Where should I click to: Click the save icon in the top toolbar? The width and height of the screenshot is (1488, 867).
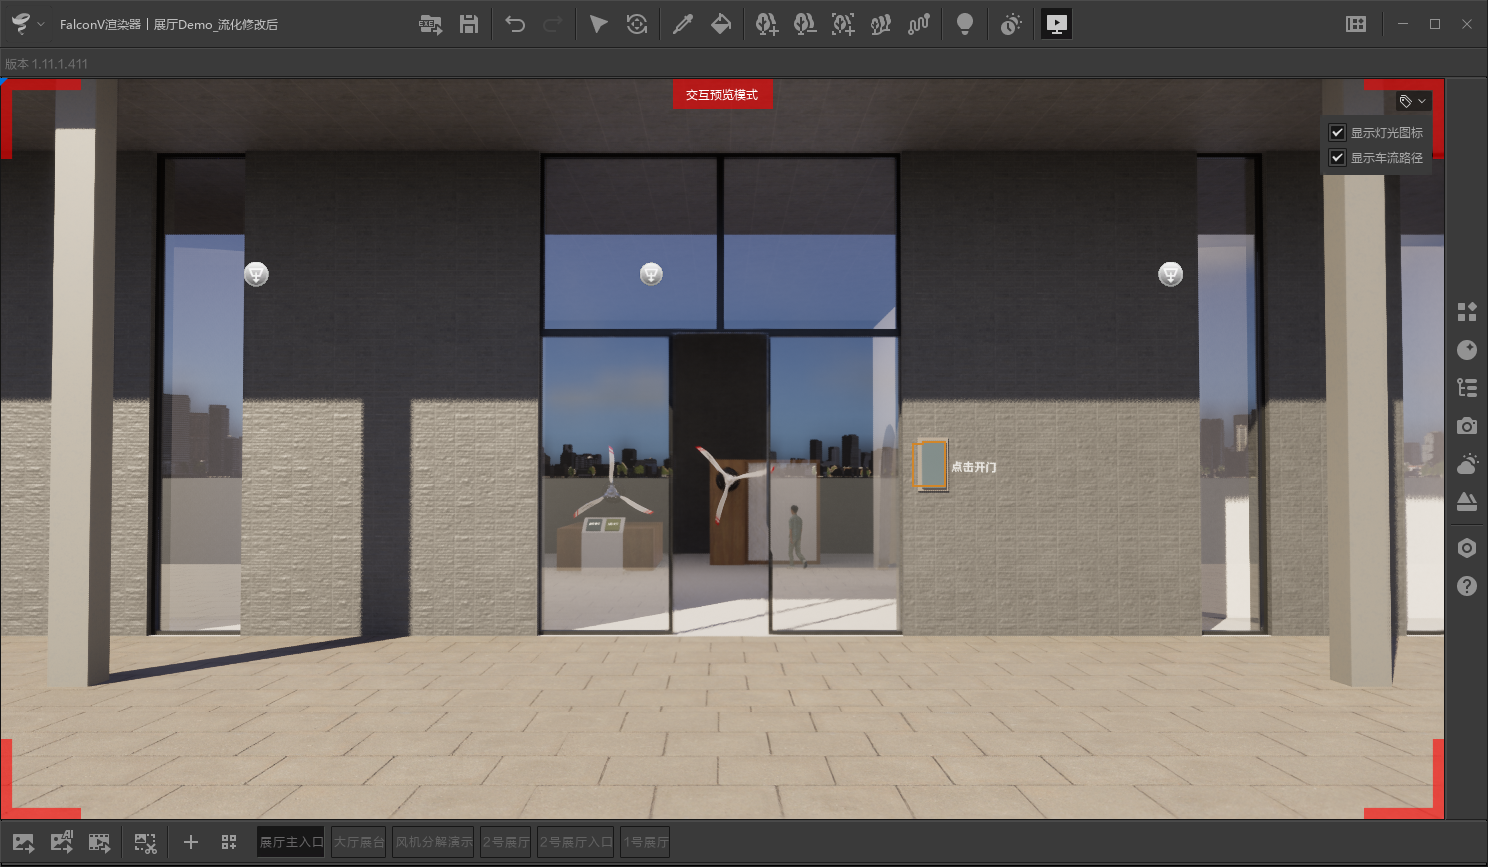[468, 23]
